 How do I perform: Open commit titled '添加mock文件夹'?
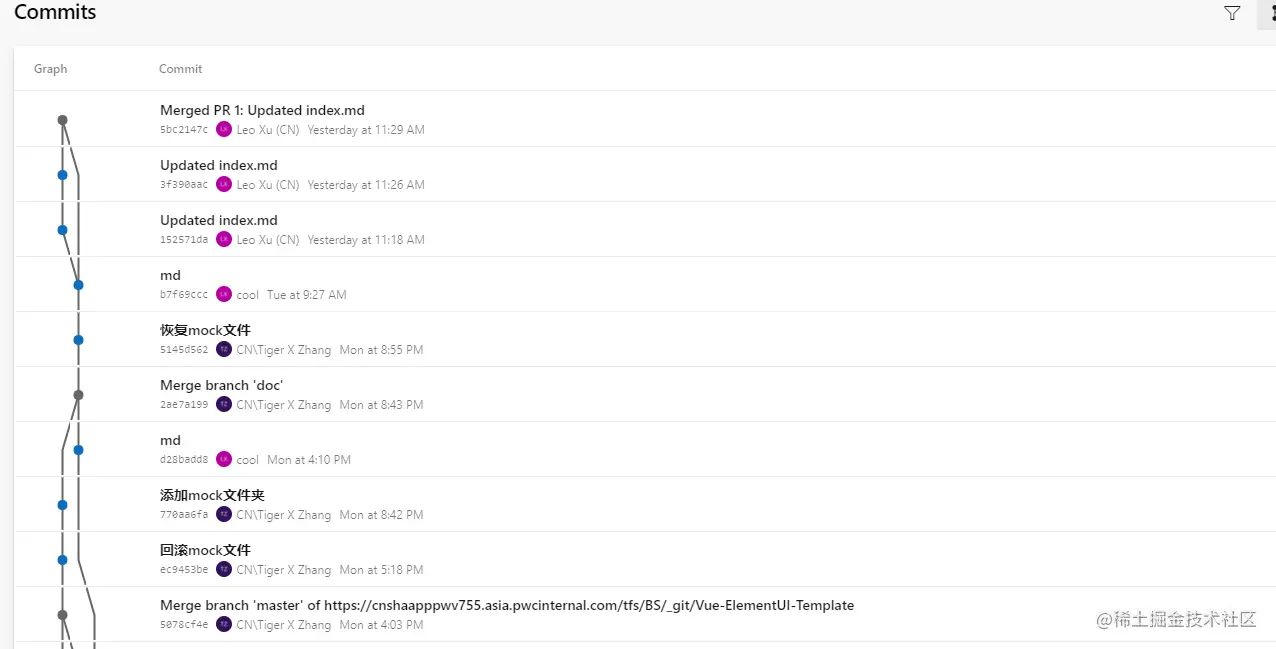[212, 495]
